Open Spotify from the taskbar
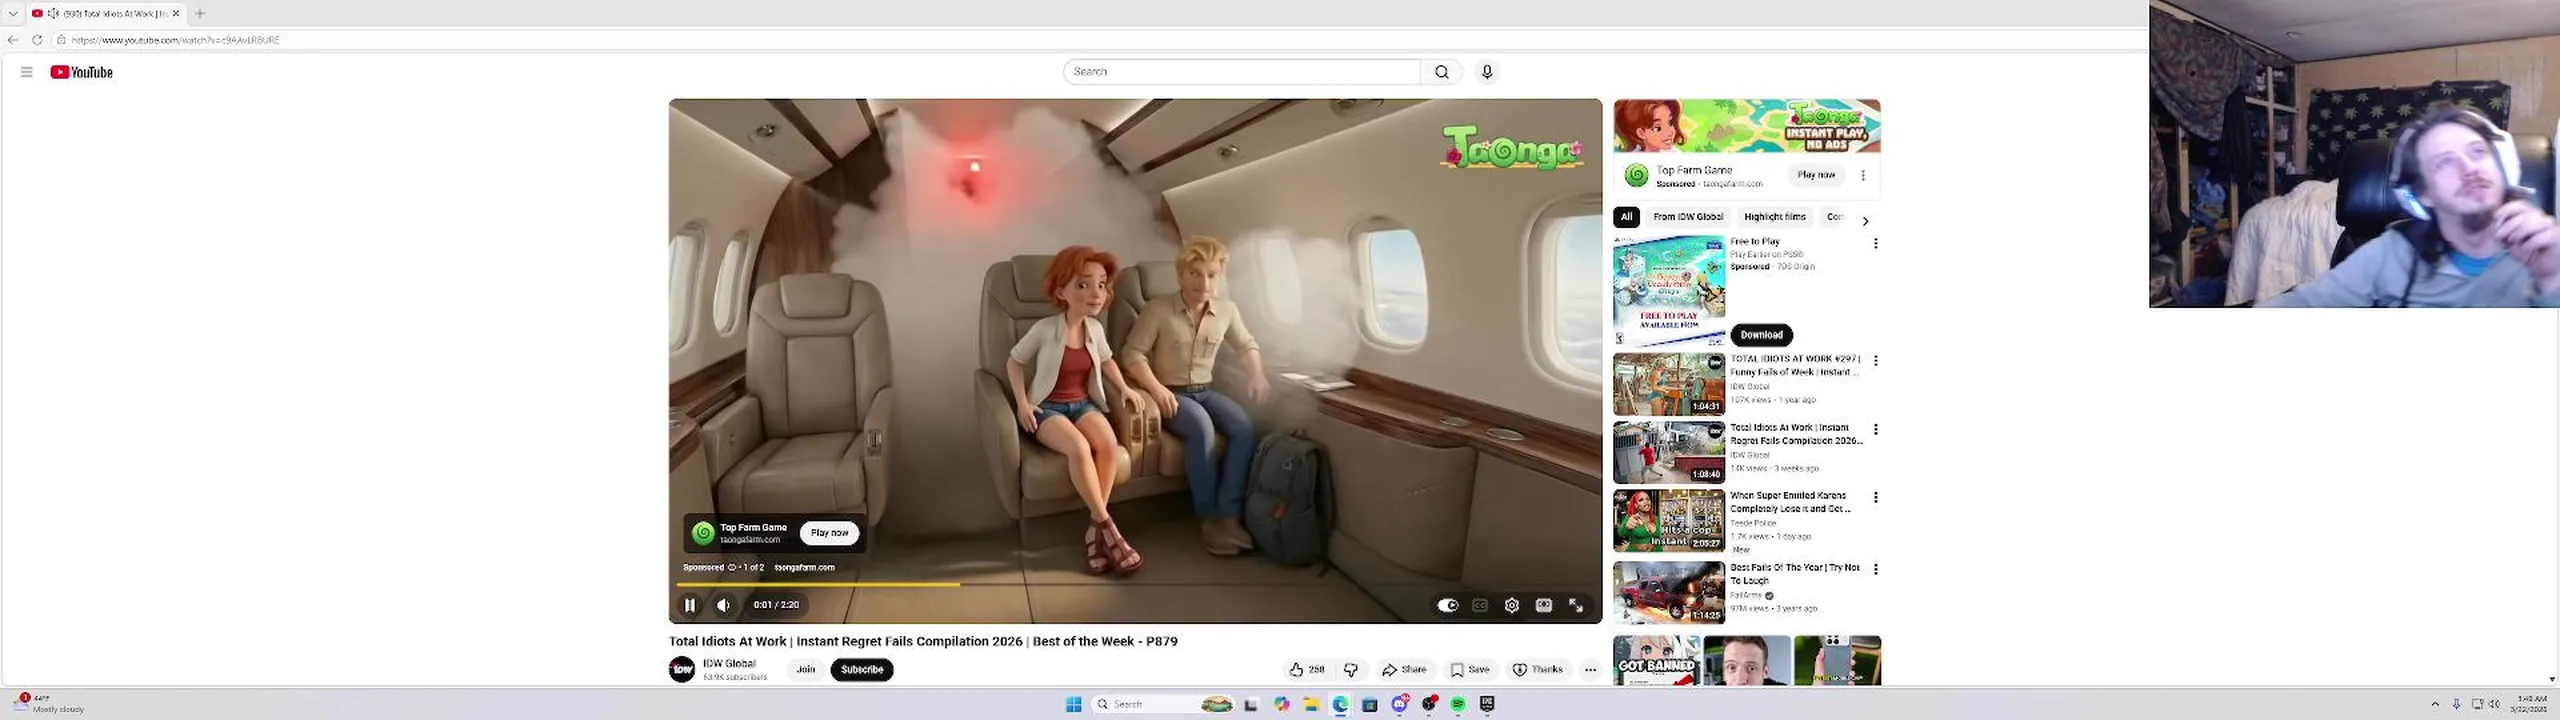2560x720 pixels. click(x=1458, y=704)
